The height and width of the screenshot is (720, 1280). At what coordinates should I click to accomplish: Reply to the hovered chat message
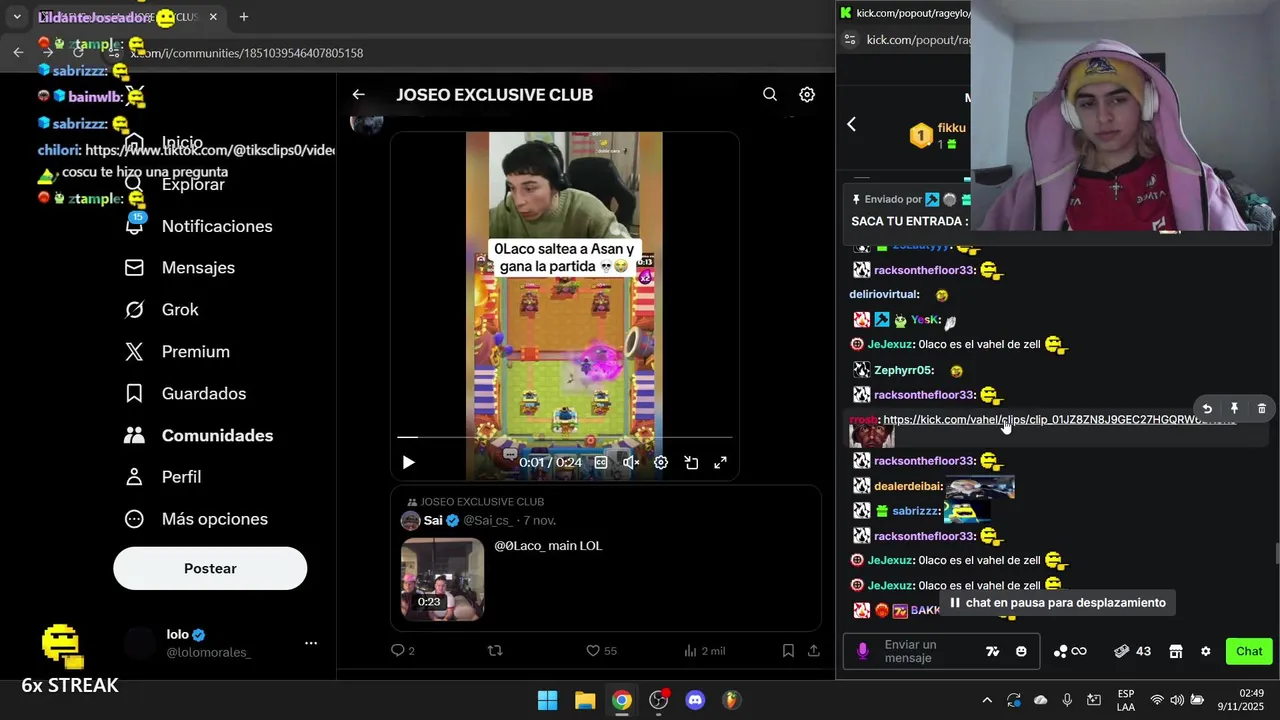point(1207,408)
